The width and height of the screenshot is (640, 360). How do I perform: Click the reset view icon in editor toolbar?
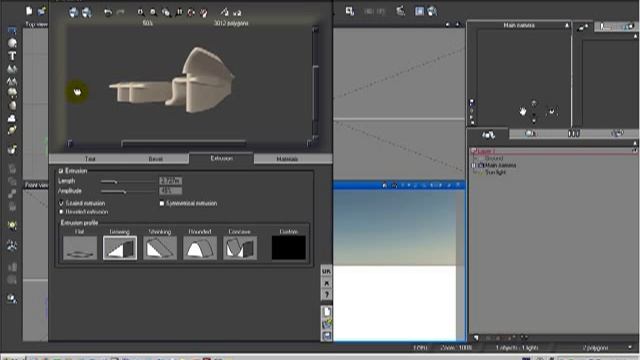pyautogui.click(x=179, y=12)
